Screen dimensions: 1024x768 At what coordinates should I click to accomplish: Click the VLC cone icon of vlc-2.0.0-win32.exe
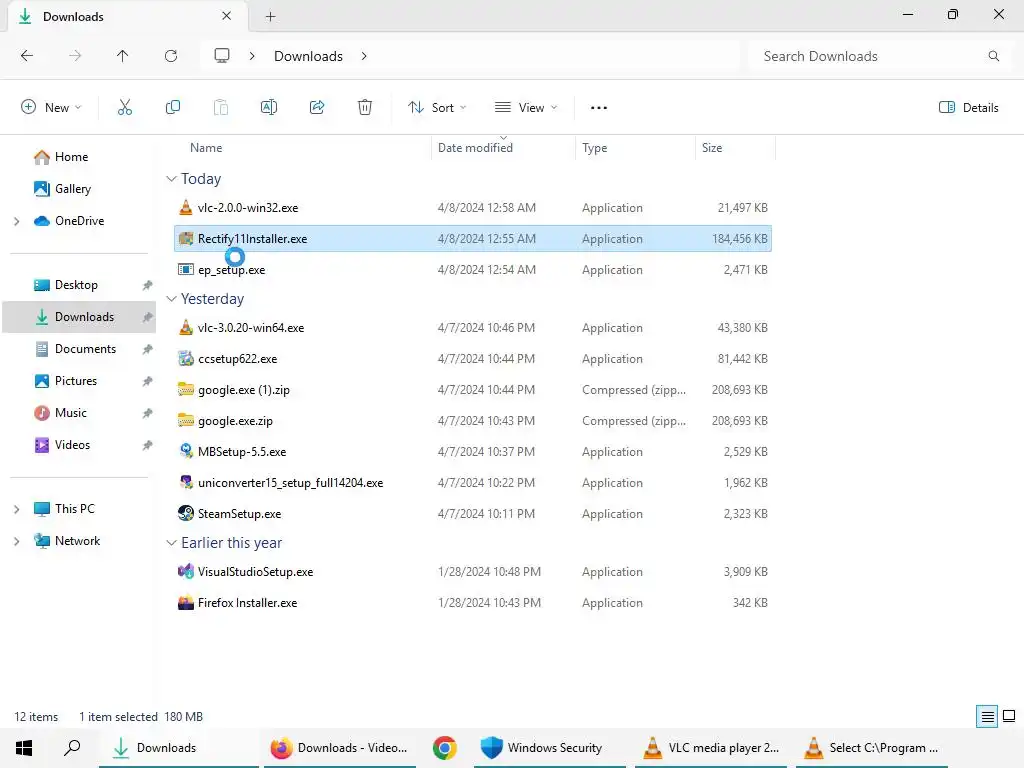click(186, 208)
